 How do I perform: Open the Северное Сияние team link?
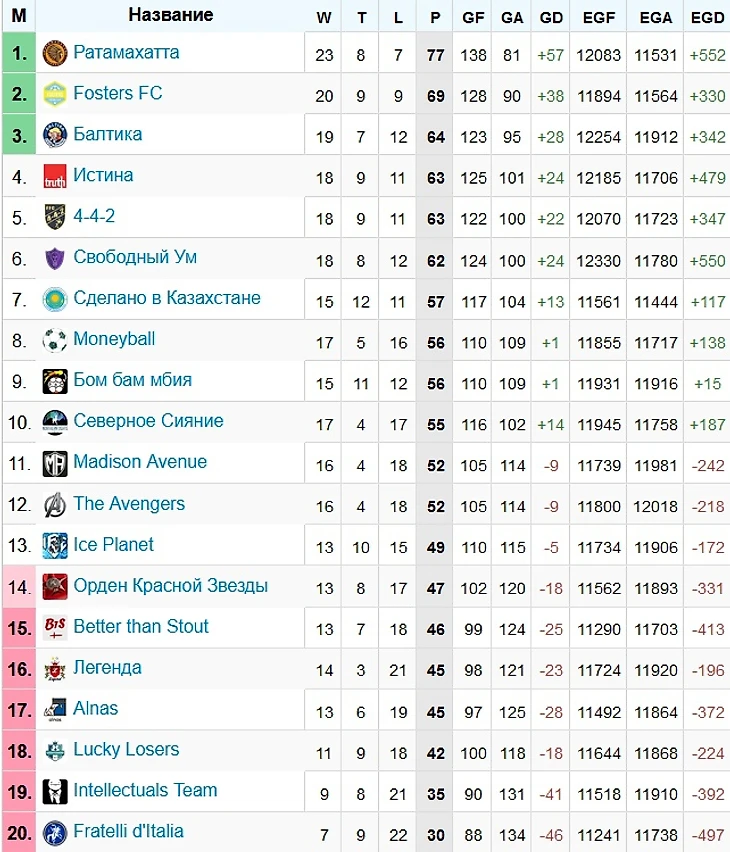(x=148, y=421)
